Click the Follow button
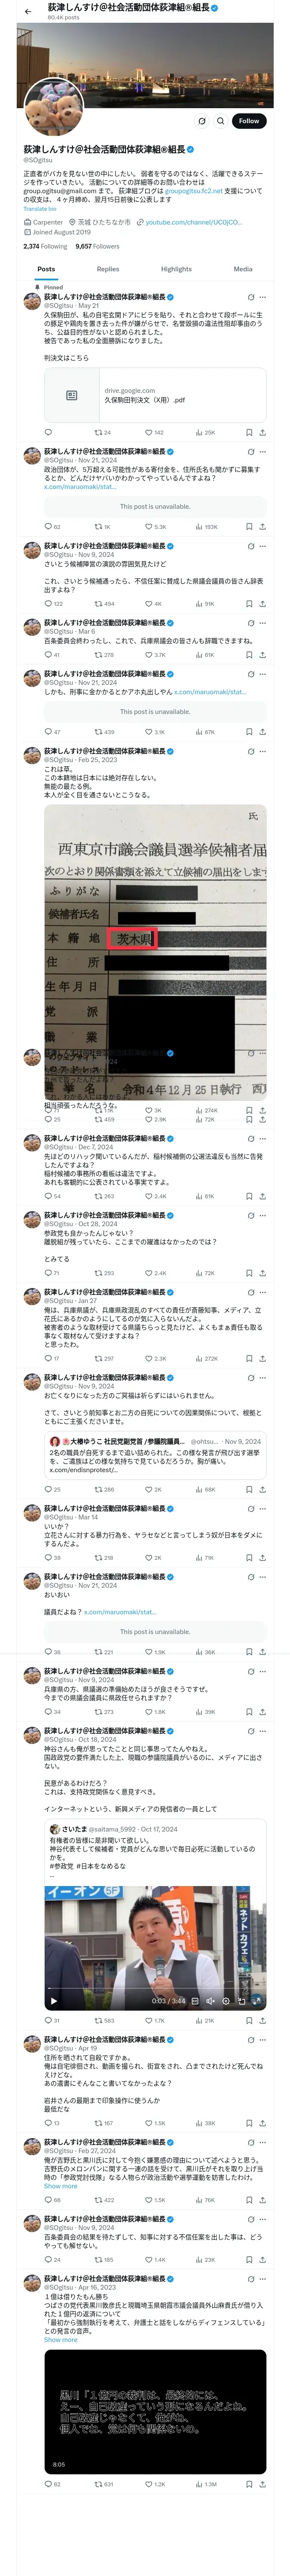290x2576 pixels. [248, 121]
